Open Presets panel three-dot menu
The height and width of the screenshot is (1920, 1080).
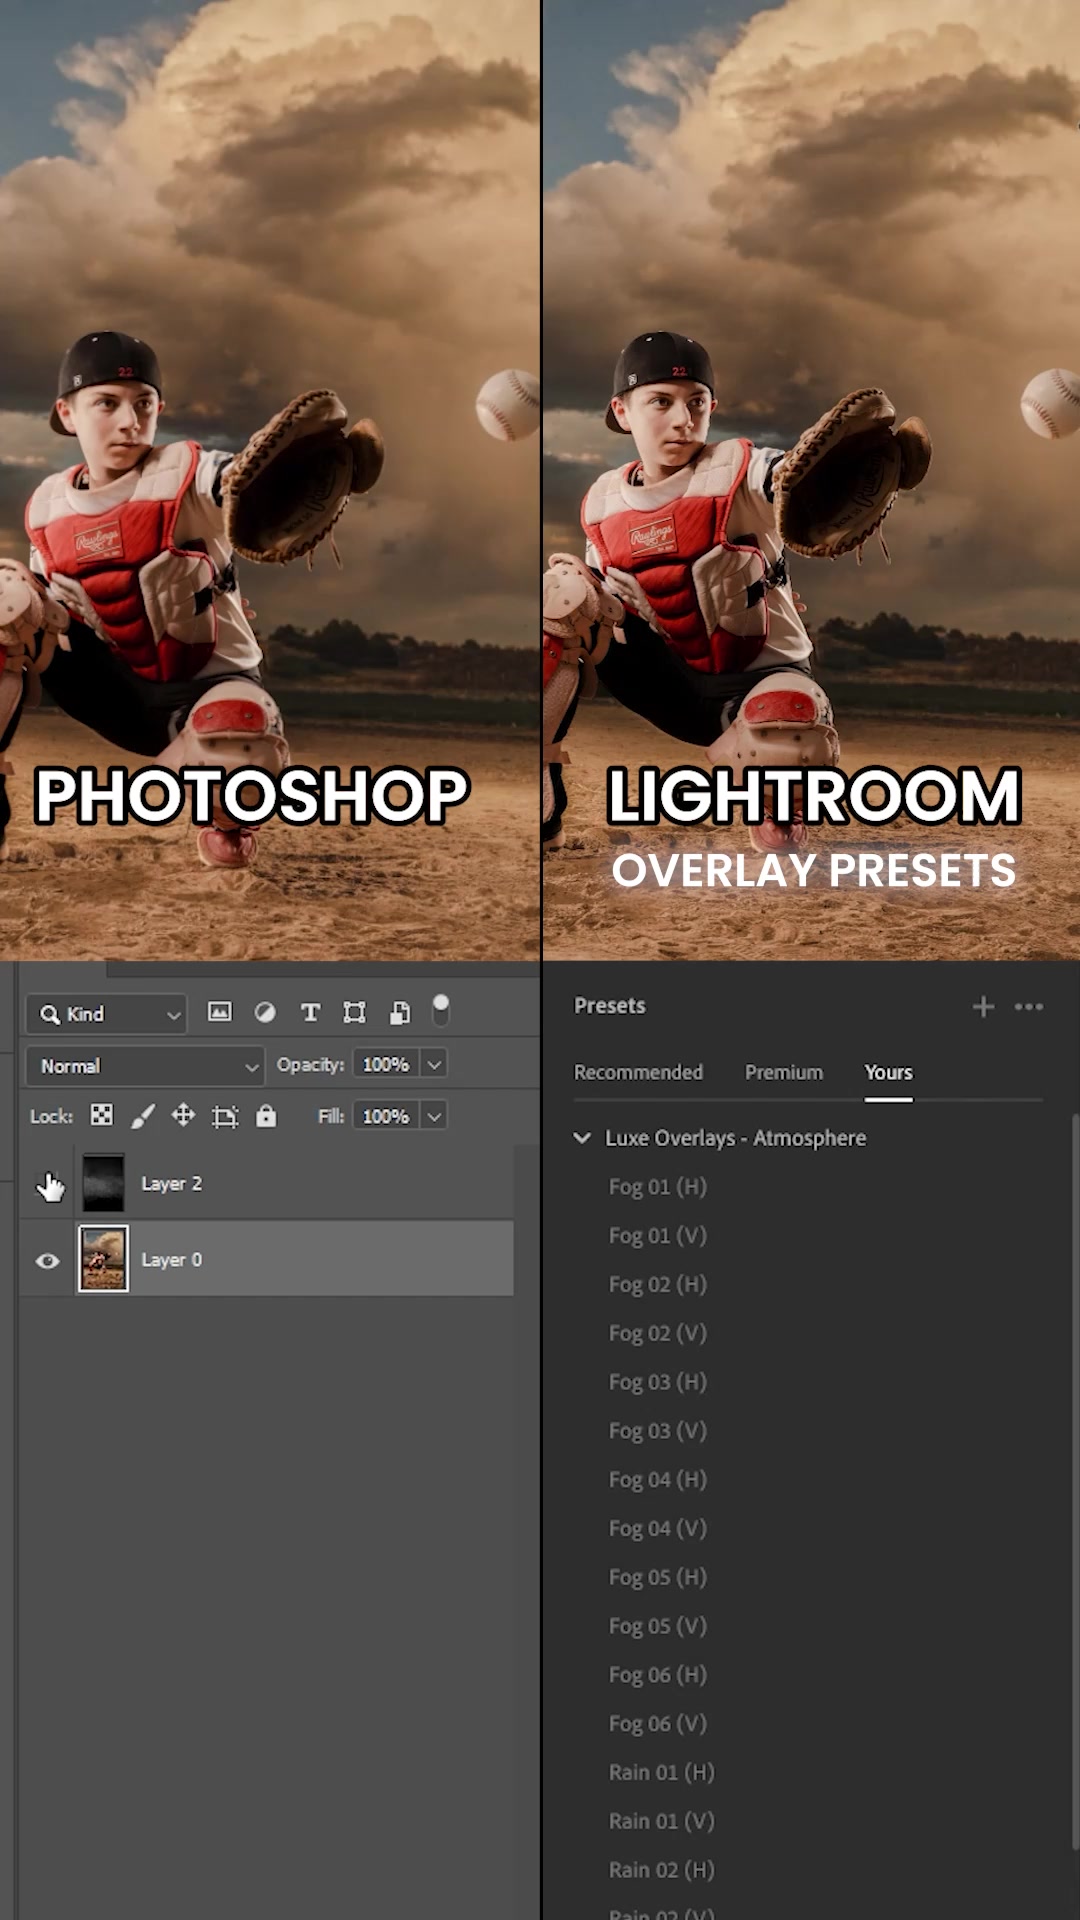coord(1028,1006)
